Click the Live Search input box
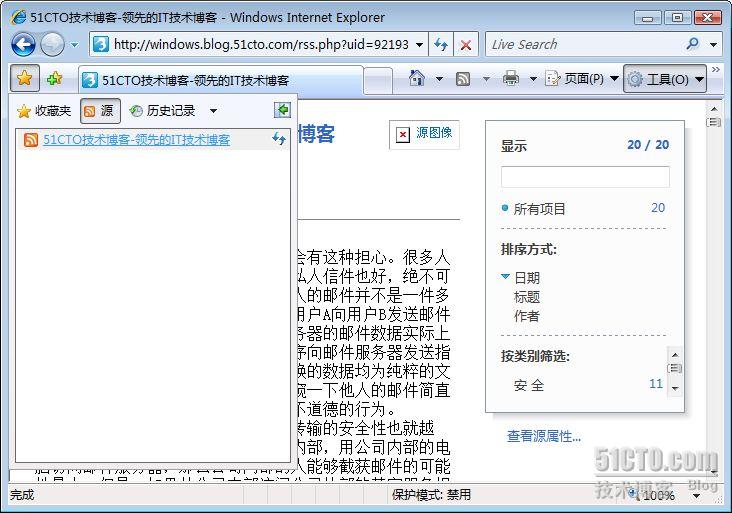The image size is (732, 513). click(584, 45)
